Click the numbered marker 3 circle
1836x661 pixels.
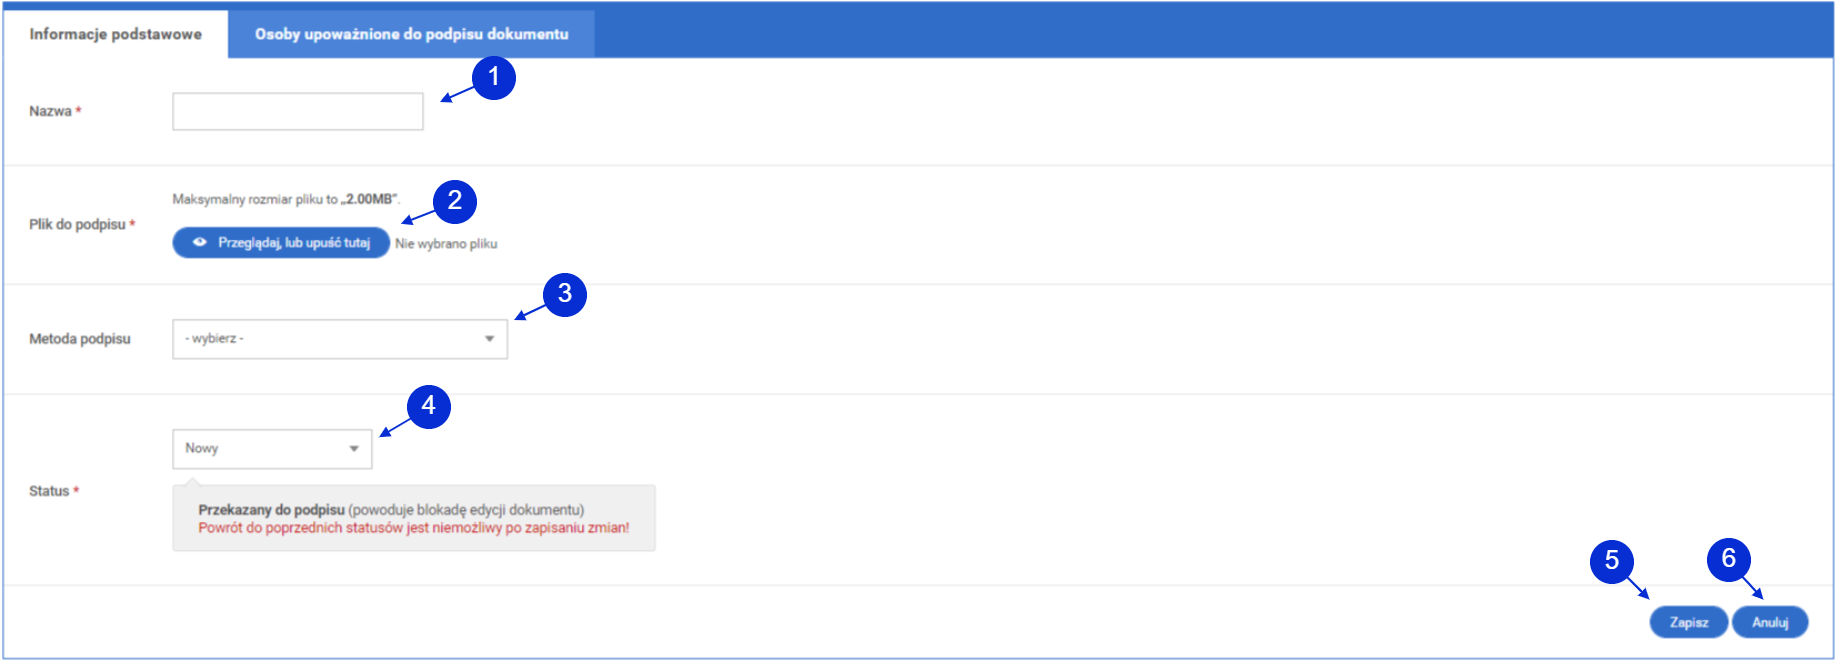pos(565,294)
